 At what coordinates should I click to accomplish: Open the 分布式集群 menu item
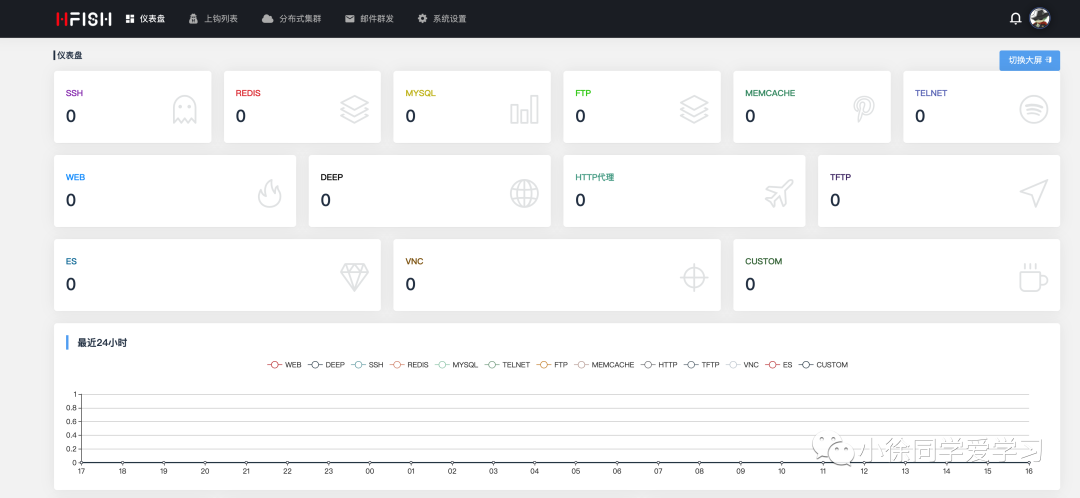(x=291, y=19)
